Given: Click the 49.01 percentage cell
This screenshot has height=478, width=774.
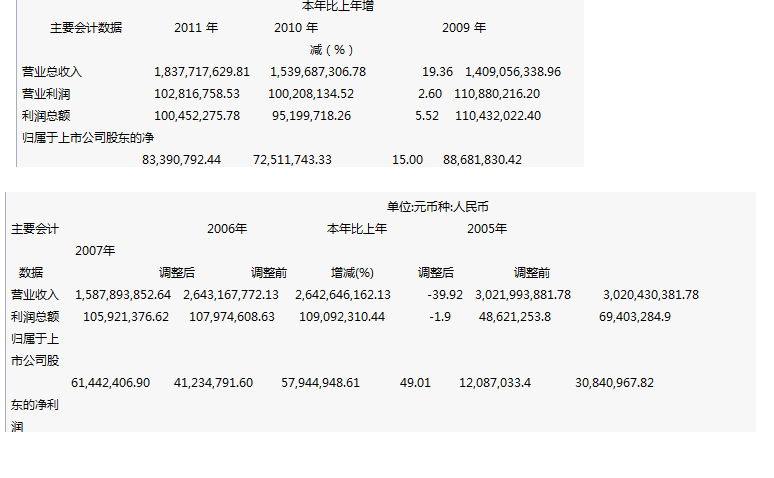Looking at the screenshot, I should click(415, 382).
